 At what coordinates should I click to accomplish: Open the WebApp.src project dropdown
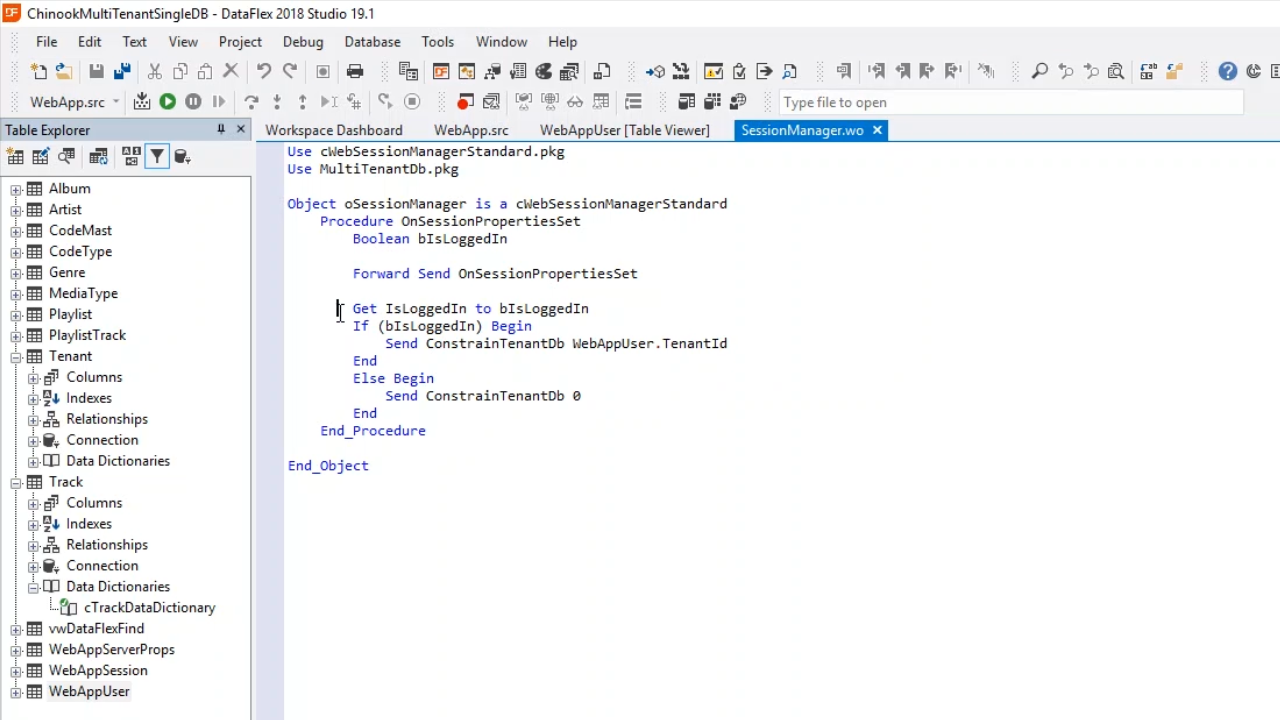click(x=115, y=102)
